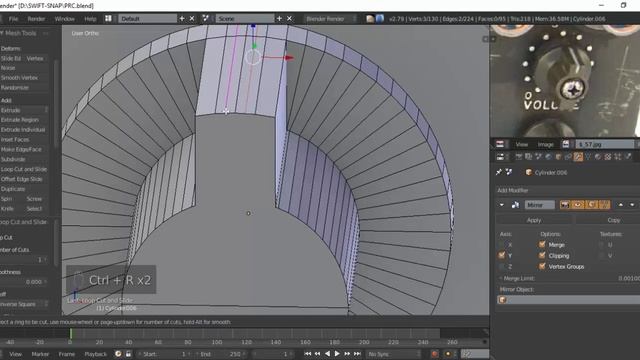This screenshot has height=360, width=640.
Task: Enable mirror X axis checkbox
Action: point(502,244)
